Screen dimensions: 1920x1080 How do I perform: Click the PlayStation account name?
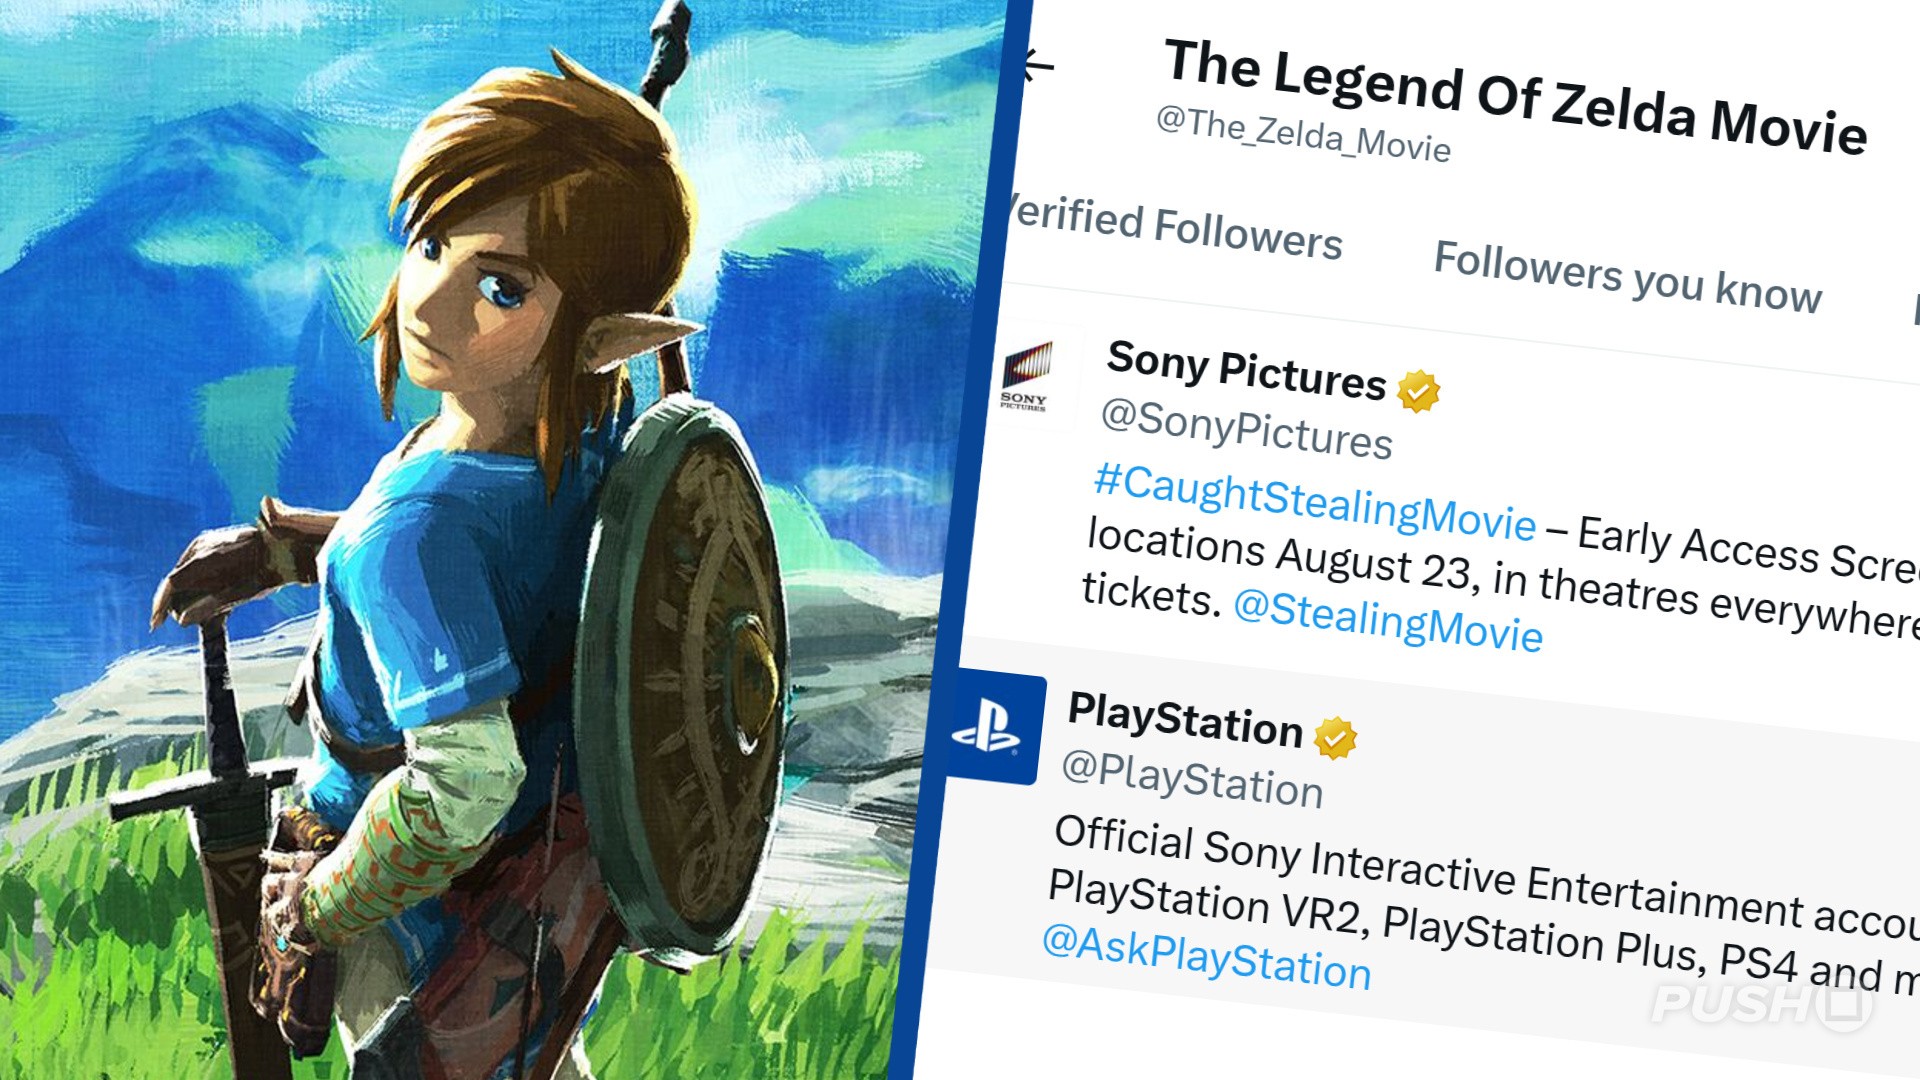1185,719
